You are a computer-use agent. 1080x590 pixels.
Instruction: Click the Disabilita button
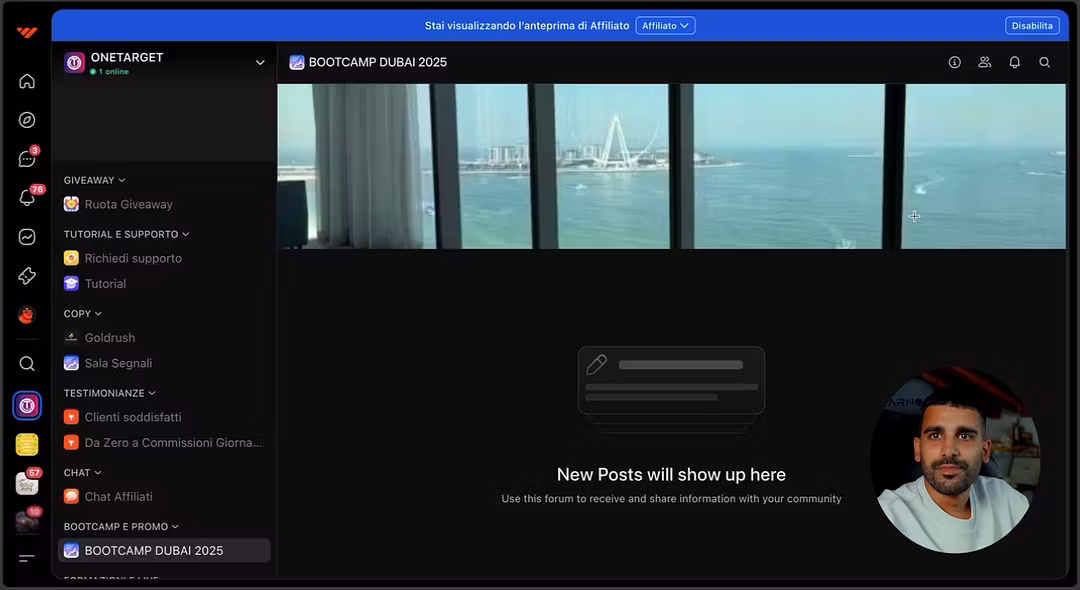(x=1032, y=25)
